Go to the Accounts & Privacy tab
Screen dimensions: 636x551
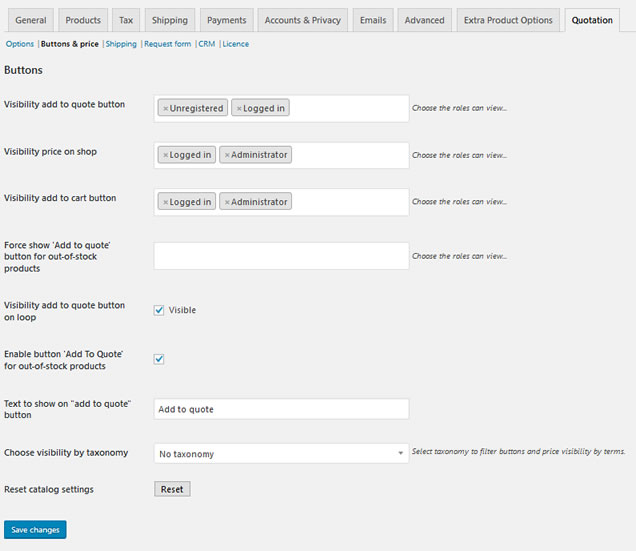tap(302, 20)
